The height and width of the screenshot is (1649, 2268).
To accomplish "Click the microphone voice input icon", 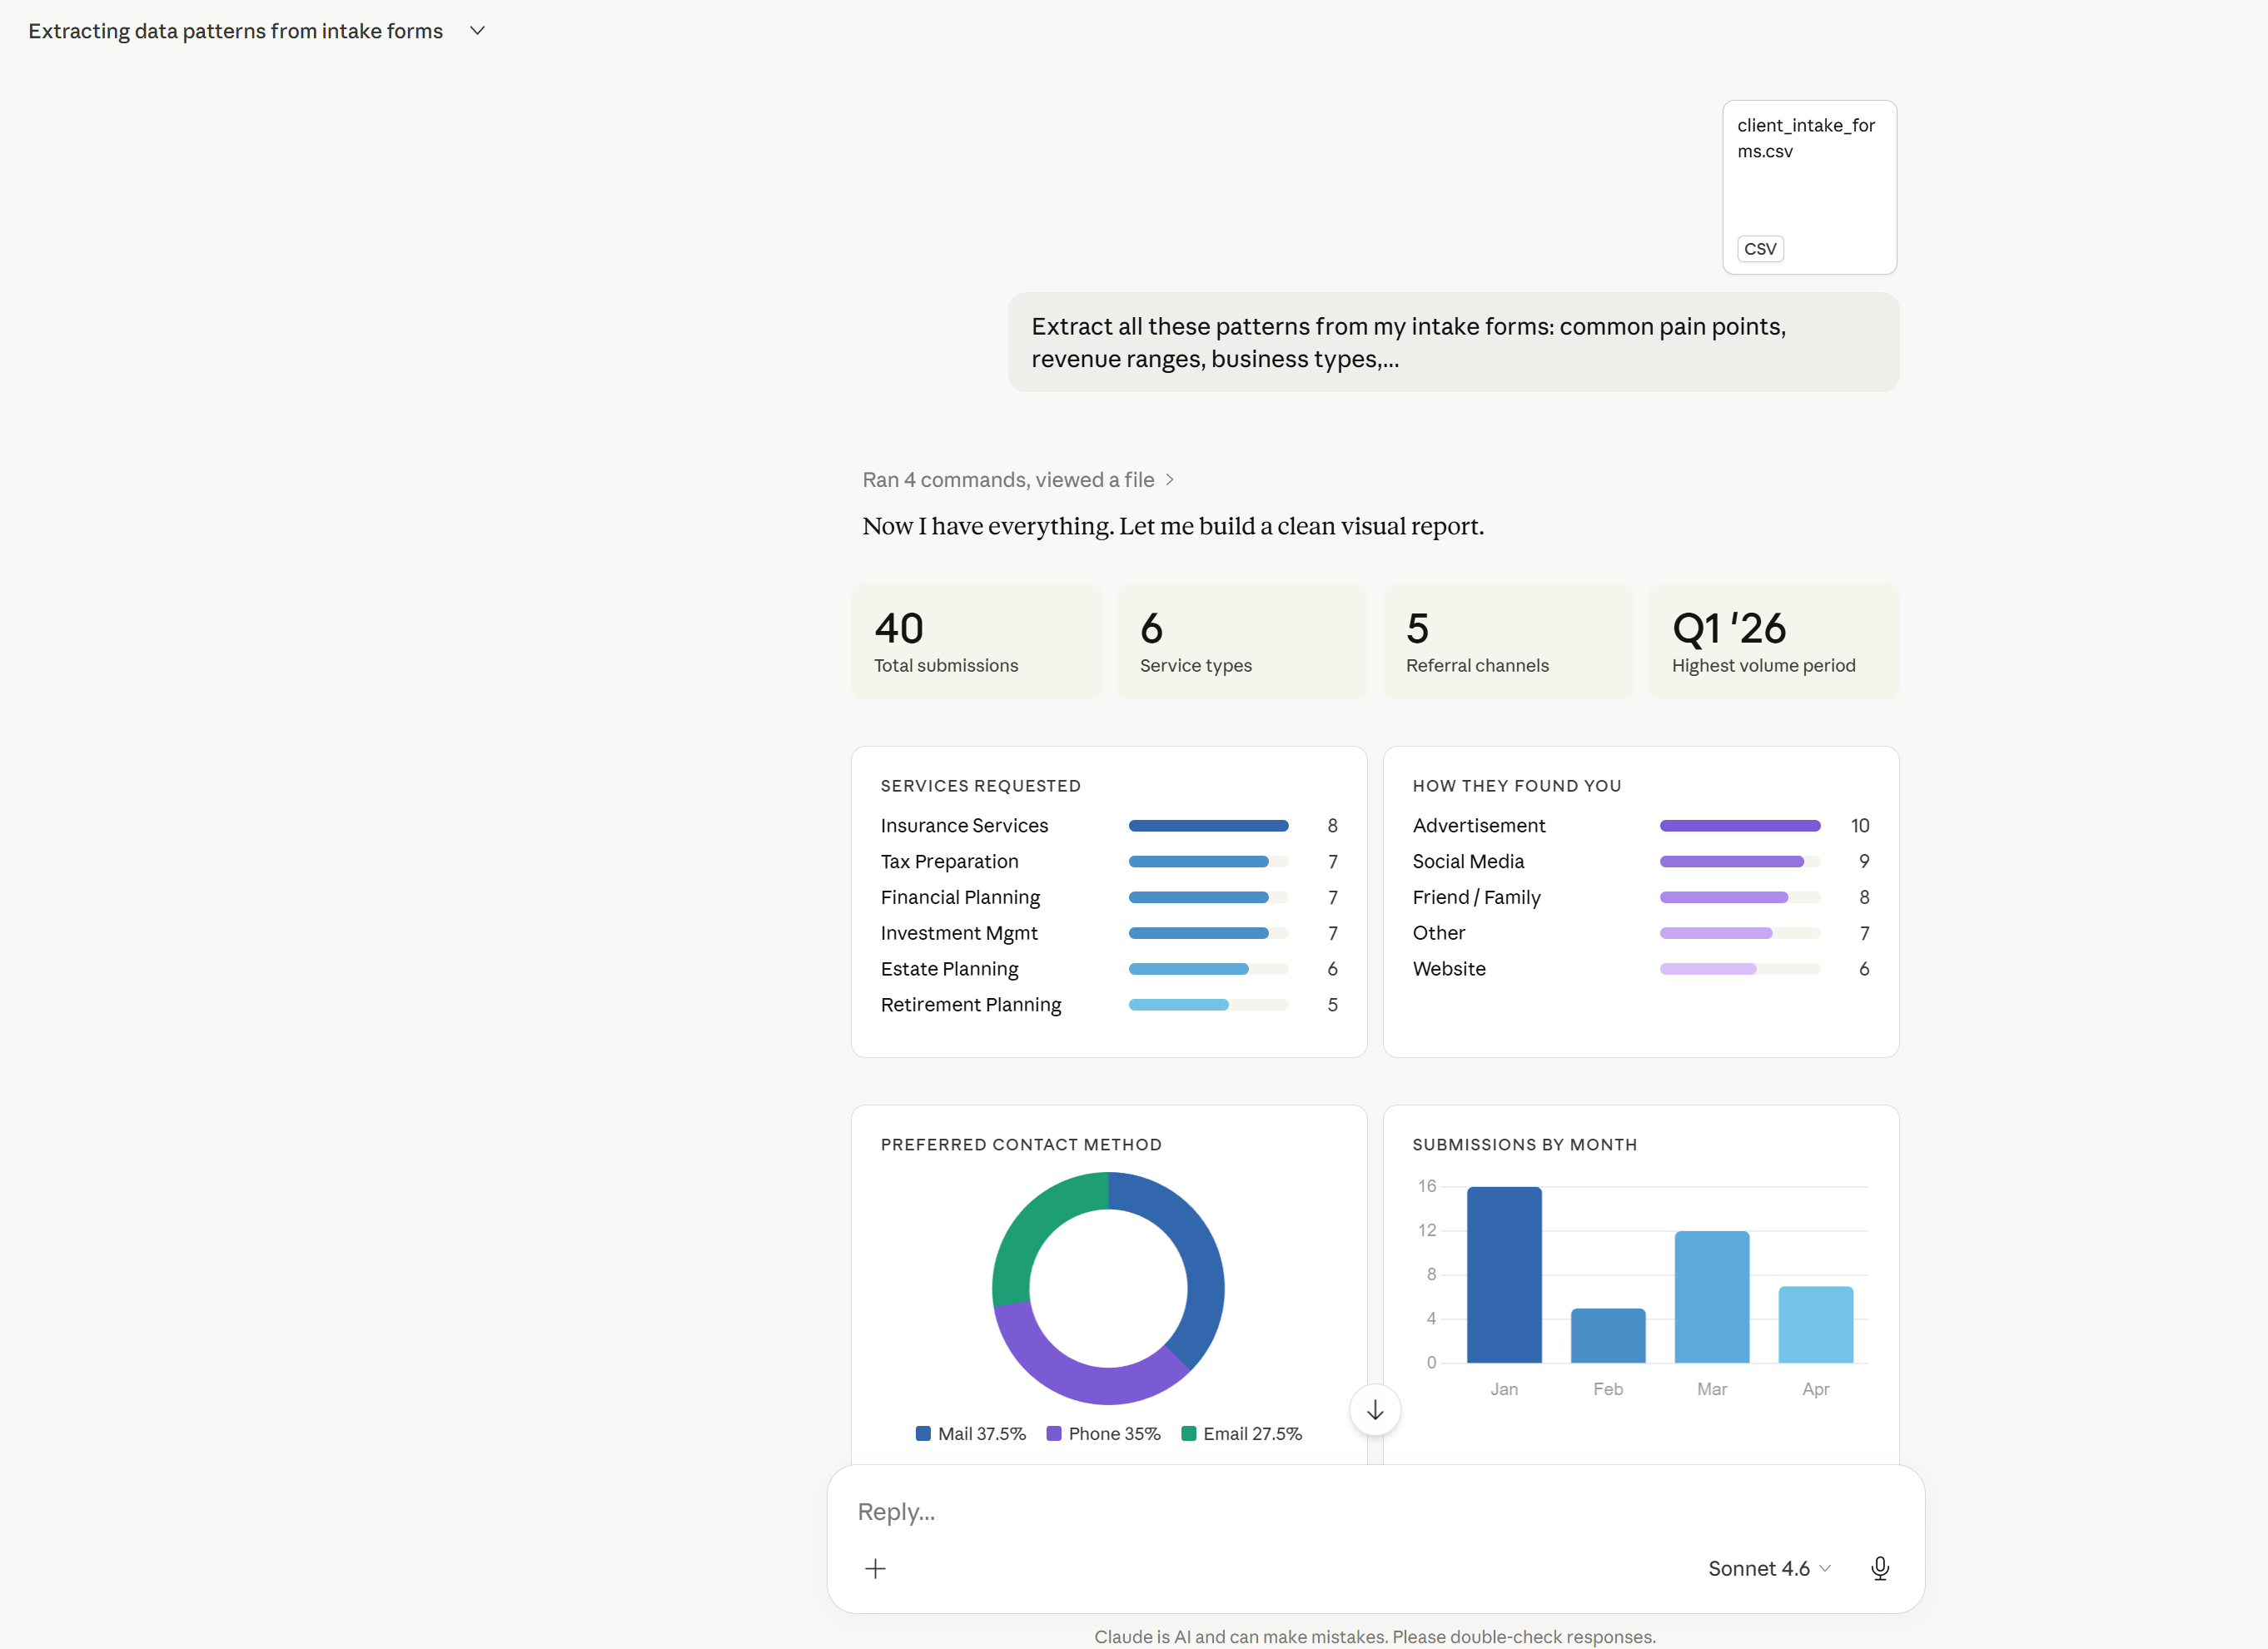I will tap(1880, 1568).
